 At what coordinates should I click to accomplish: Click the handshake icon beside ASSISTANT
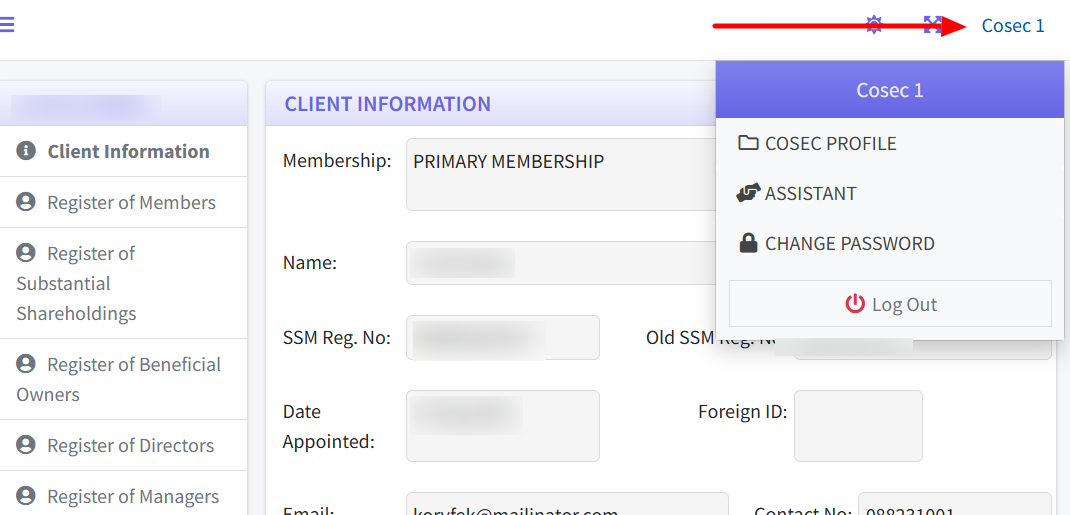click(x=748, y=193)
